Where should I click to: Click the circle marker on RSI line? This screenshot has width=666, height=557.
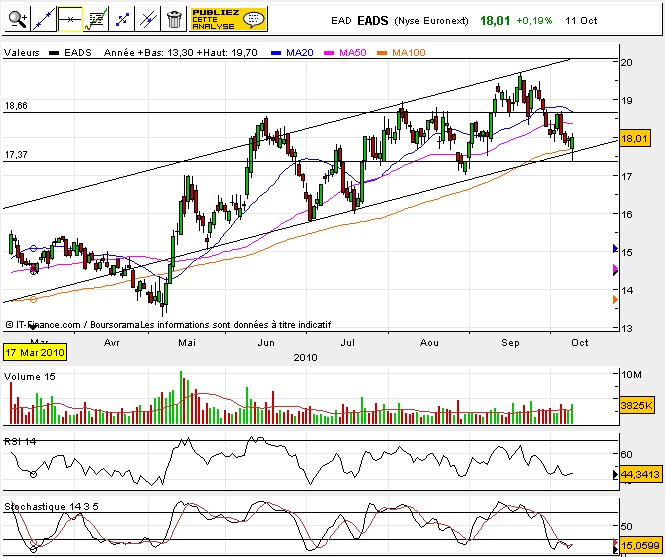pyautogui.click(x=34, y=474)
